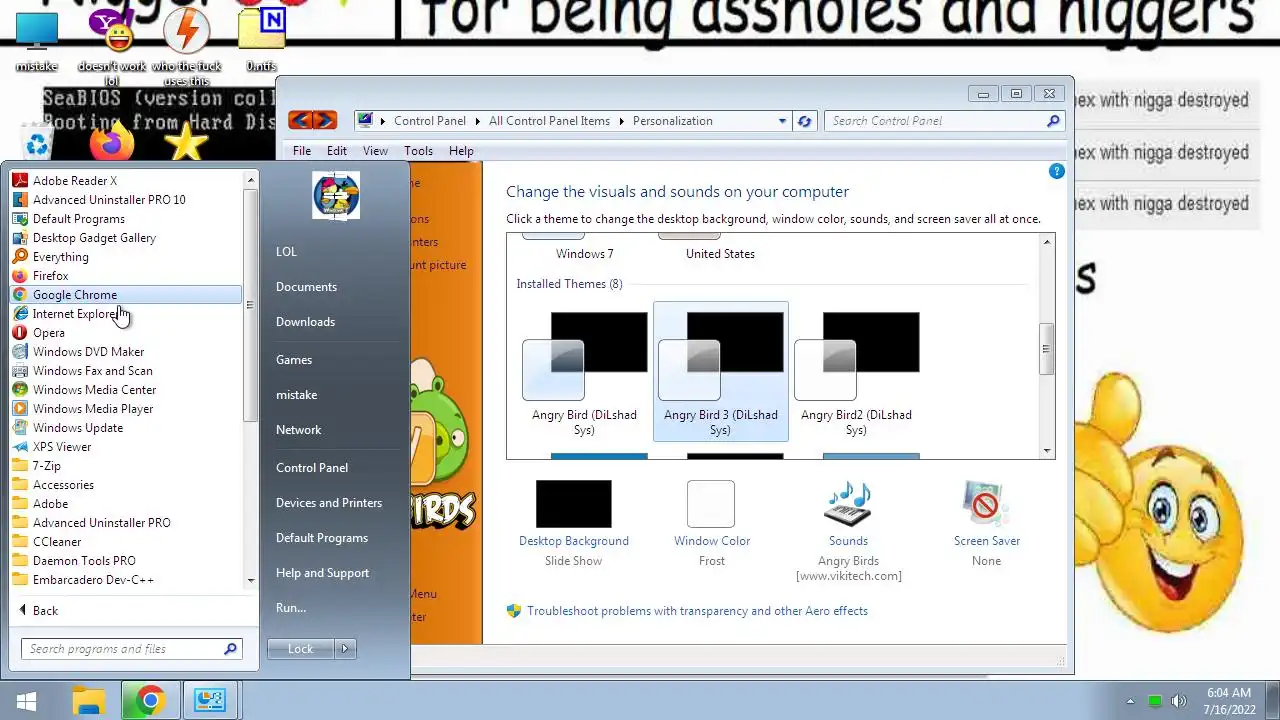Open Windows Fax and Scan
Viewport: 1280px width, 720px height.
(x=93, y=371)
